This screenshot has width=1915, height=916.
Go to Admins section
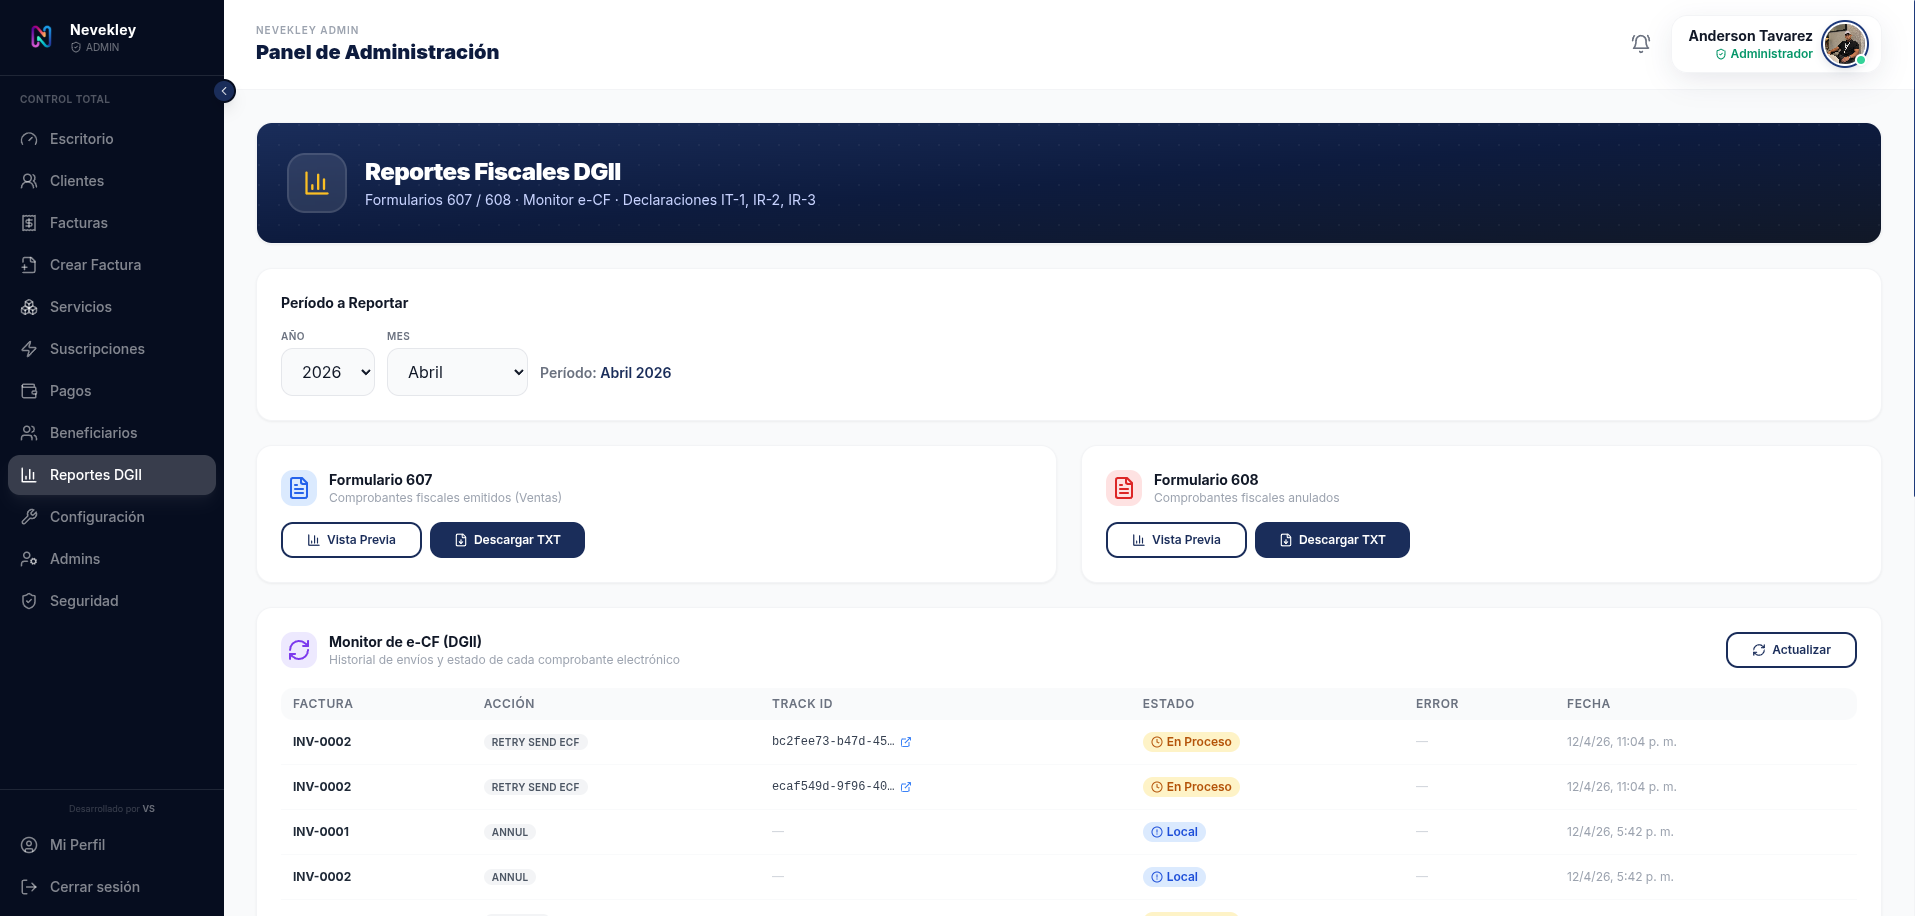(112, 559)
